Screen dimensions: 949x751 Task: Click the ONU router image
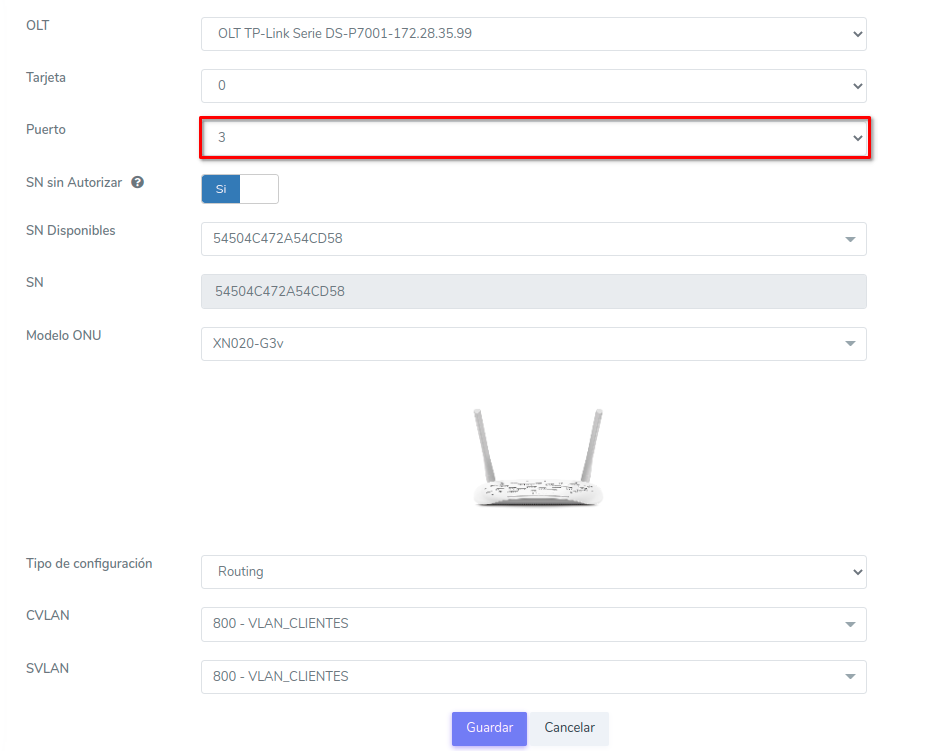pos(538,457)
